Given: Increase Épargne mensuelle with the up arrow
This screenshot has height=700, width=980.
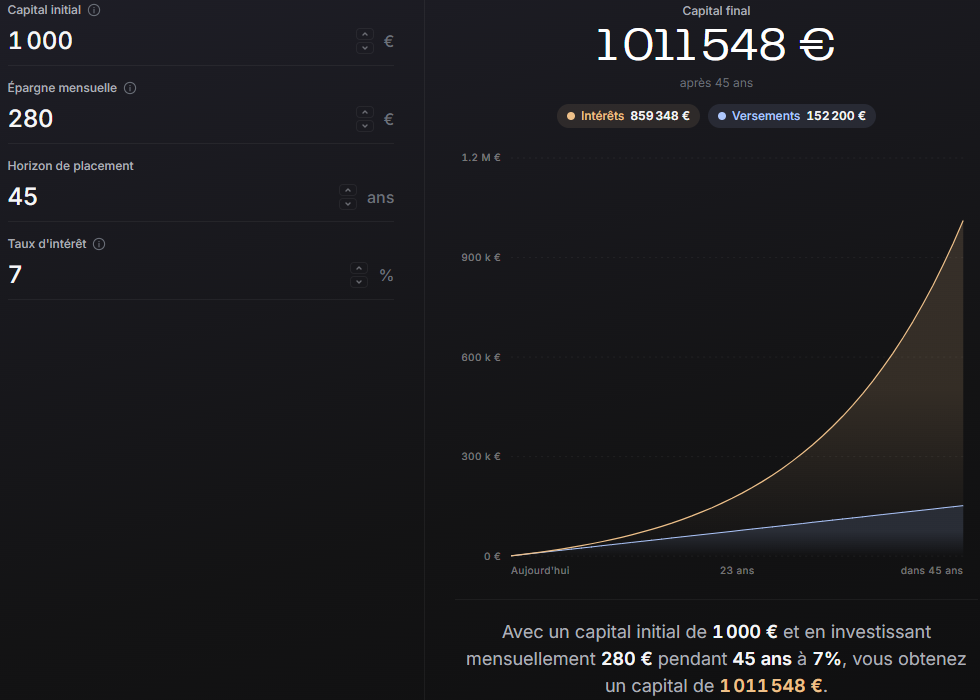Looking at the screenshot, I should [x=365, y=112].
